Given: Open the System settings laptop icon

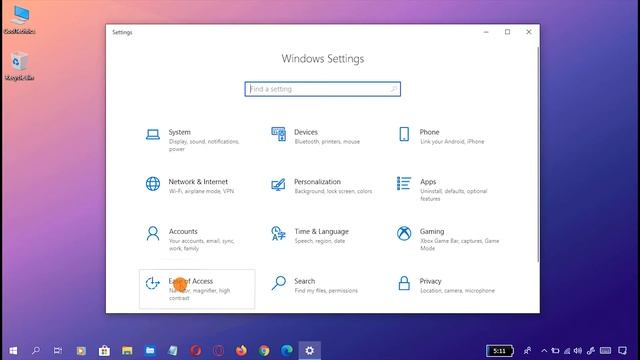Looking at the screenshot, I should click(x=153, y=134).
